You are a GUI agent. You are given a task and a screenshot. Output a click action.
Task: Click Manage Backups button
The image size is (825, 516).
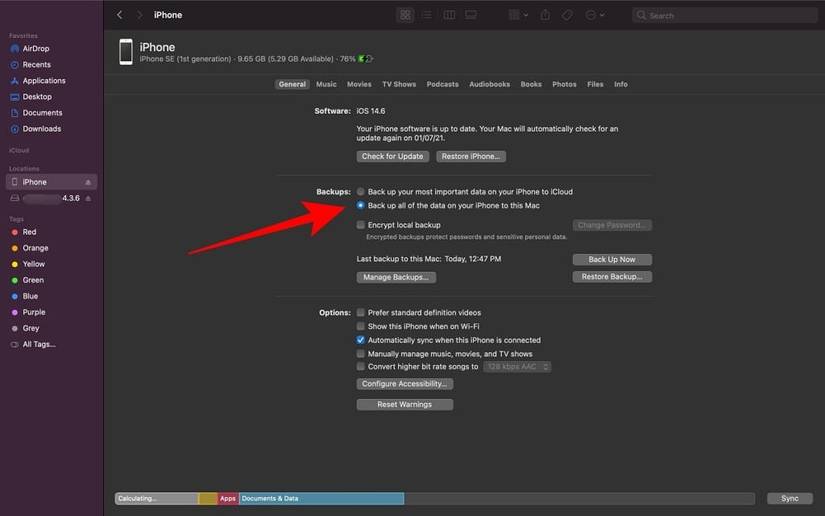click(x=396, y=277)
